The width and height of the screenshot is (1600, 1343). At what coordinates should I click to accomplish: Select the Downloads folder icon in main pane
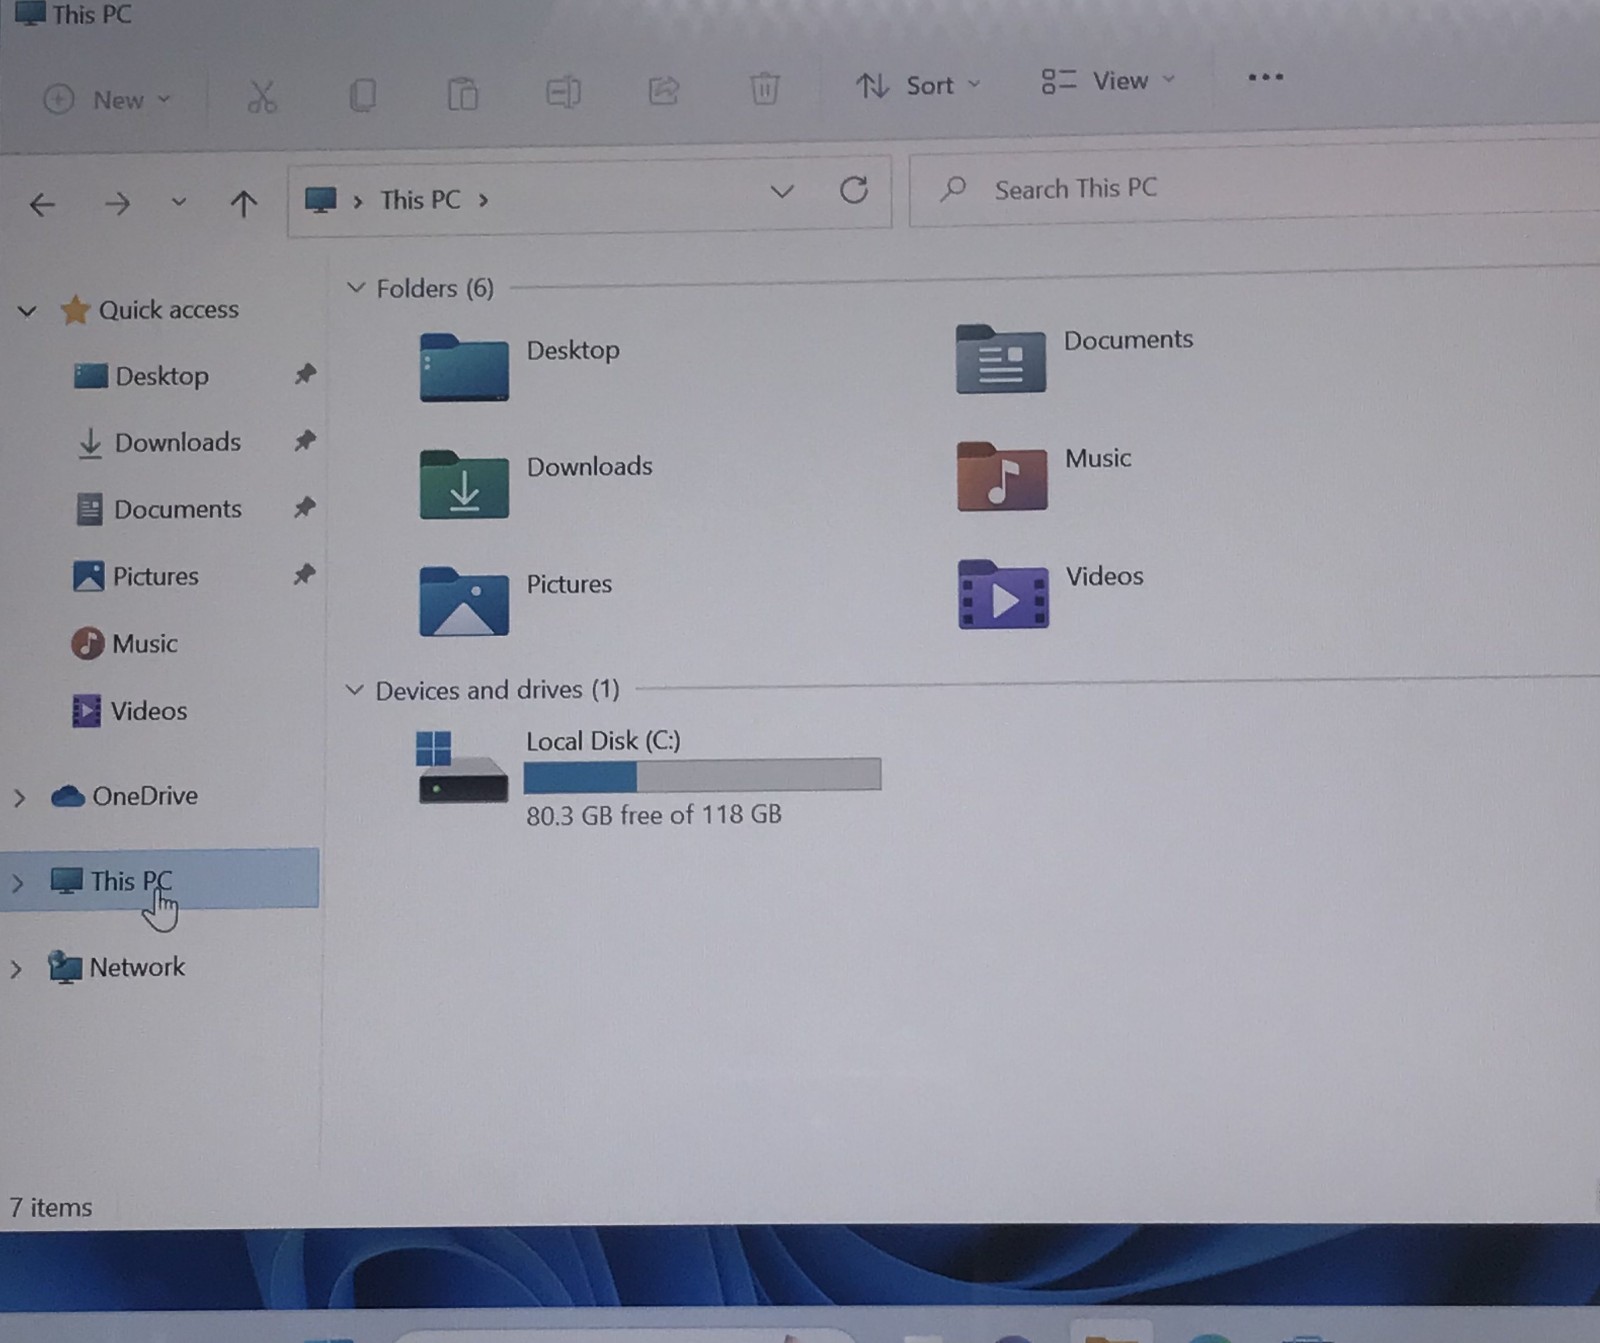(x=464, y=485)
